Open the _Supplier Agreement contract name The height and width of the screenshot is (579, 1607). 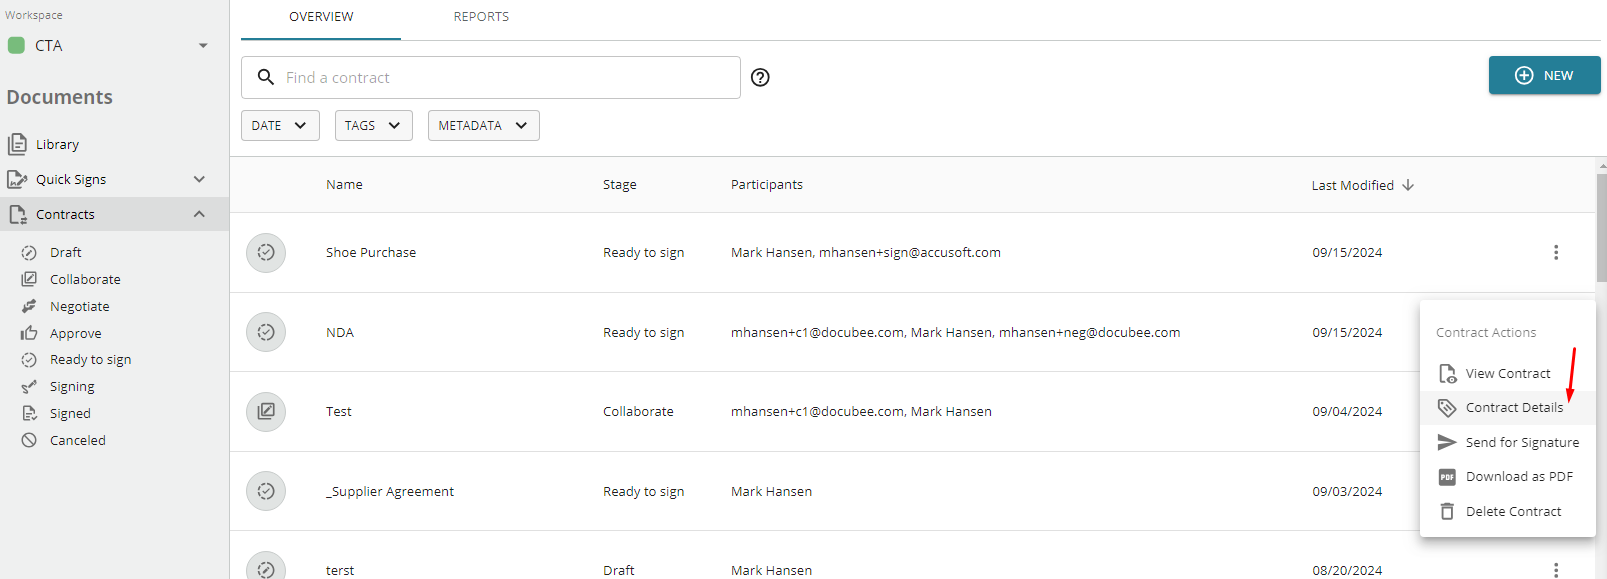pyautogui.click(x=390, y=491)
